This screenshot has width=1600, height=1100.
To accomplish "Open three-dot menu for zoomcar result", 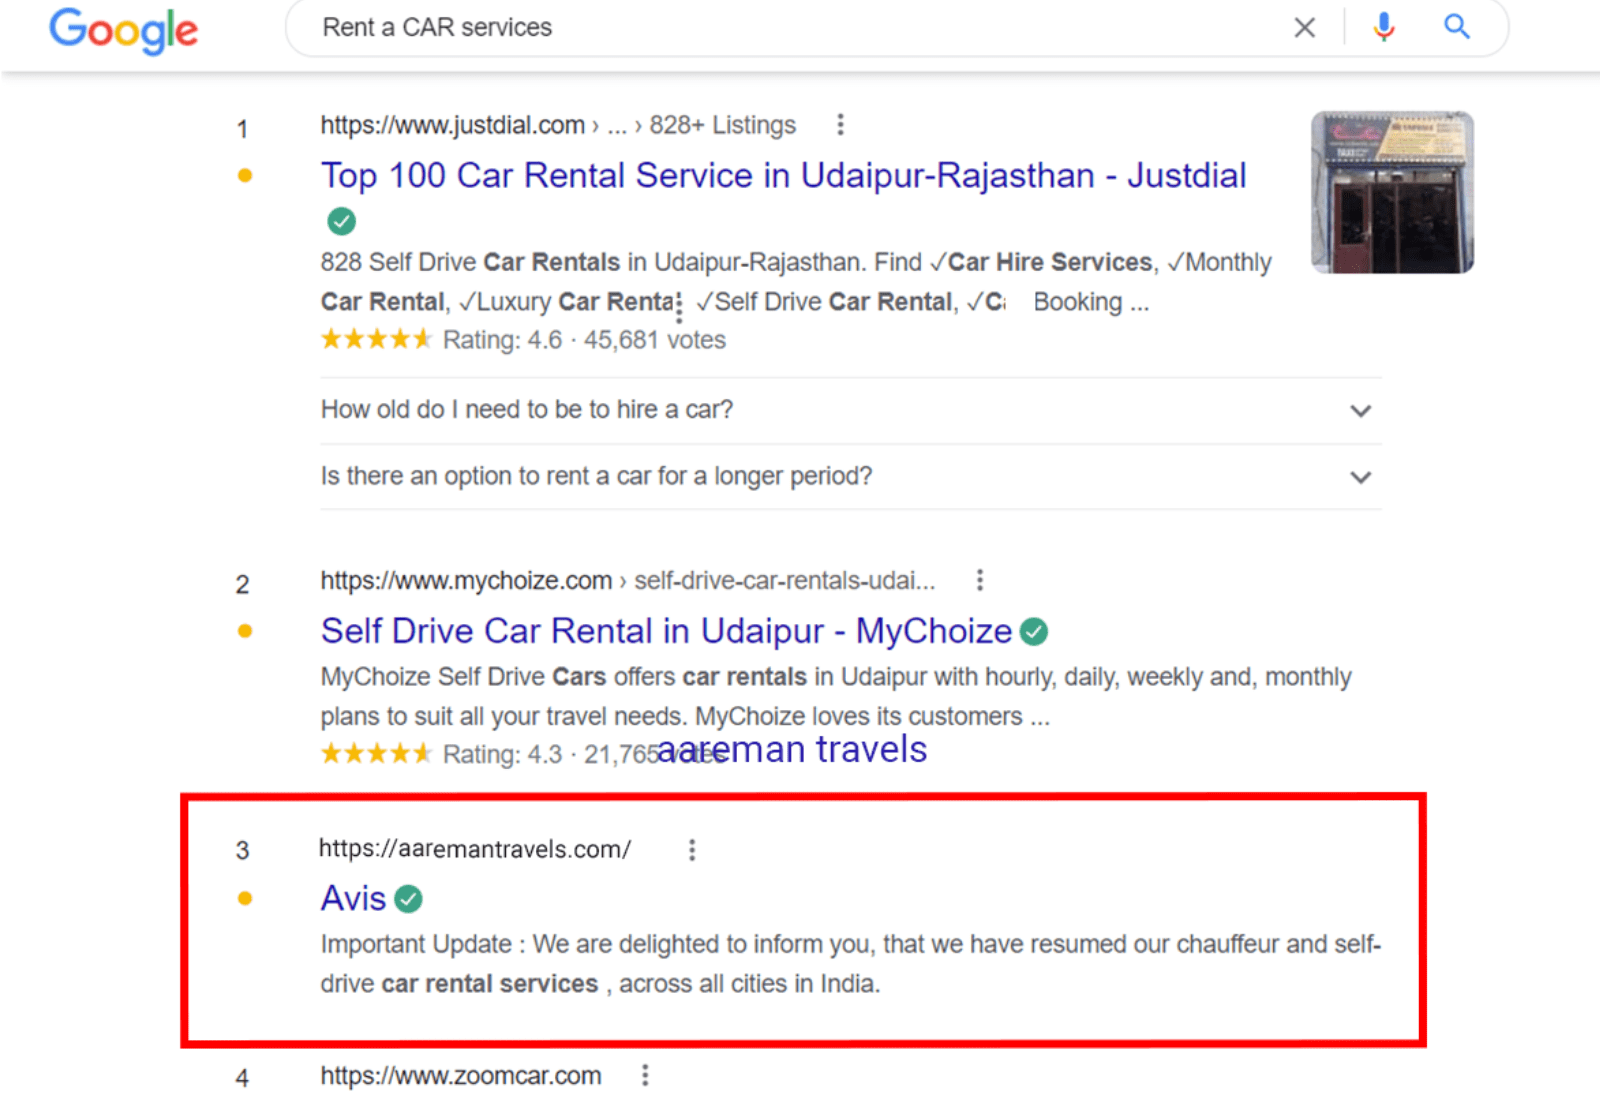I will click(x=645, y=1075).
